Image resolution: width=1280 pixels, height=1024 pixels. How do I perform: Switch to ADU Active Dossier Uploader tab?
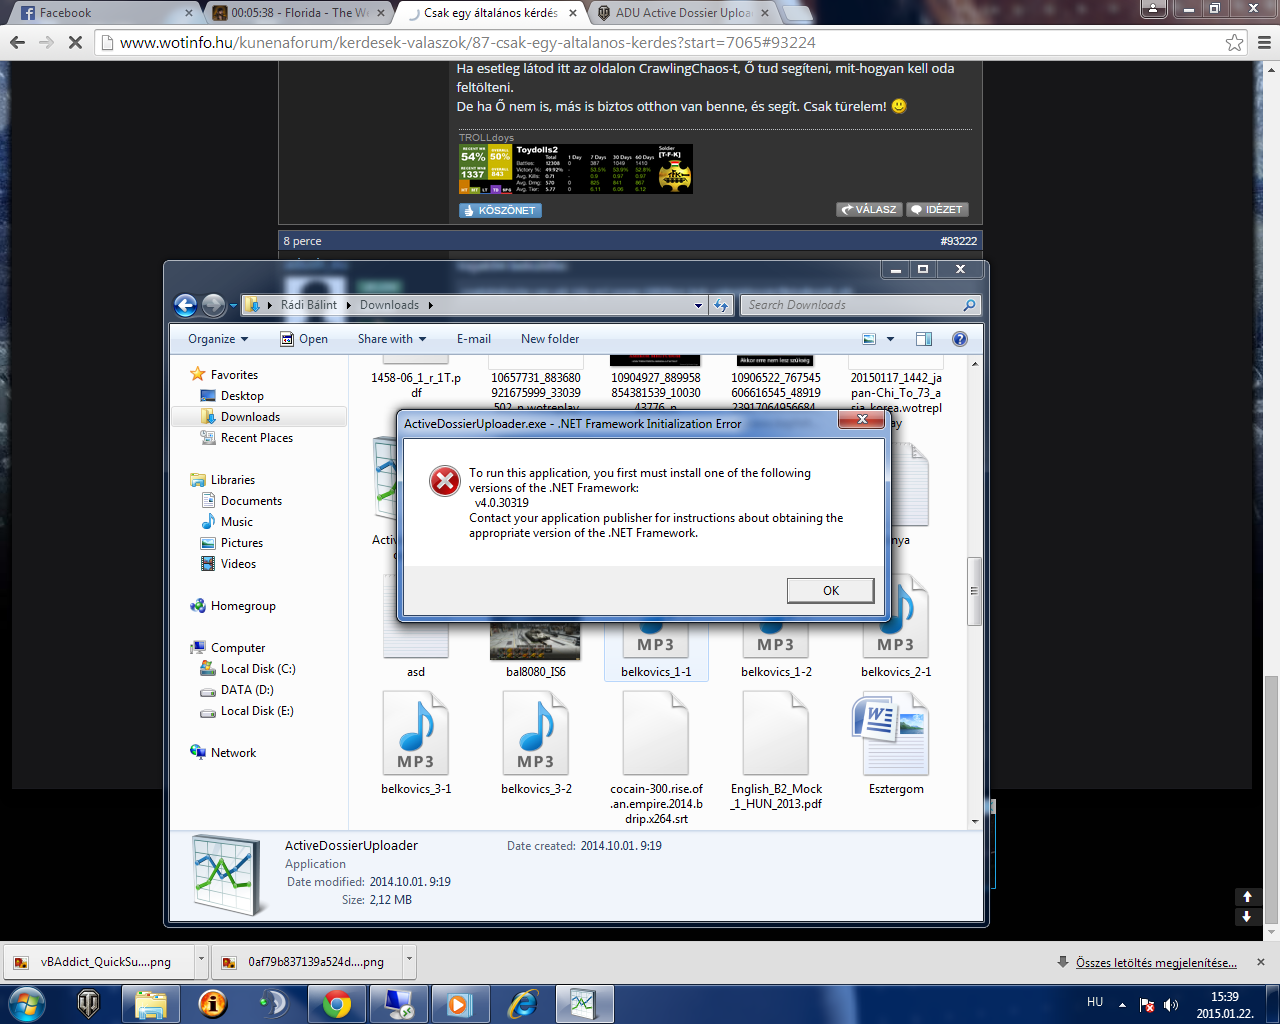click(x=685, y=13)
